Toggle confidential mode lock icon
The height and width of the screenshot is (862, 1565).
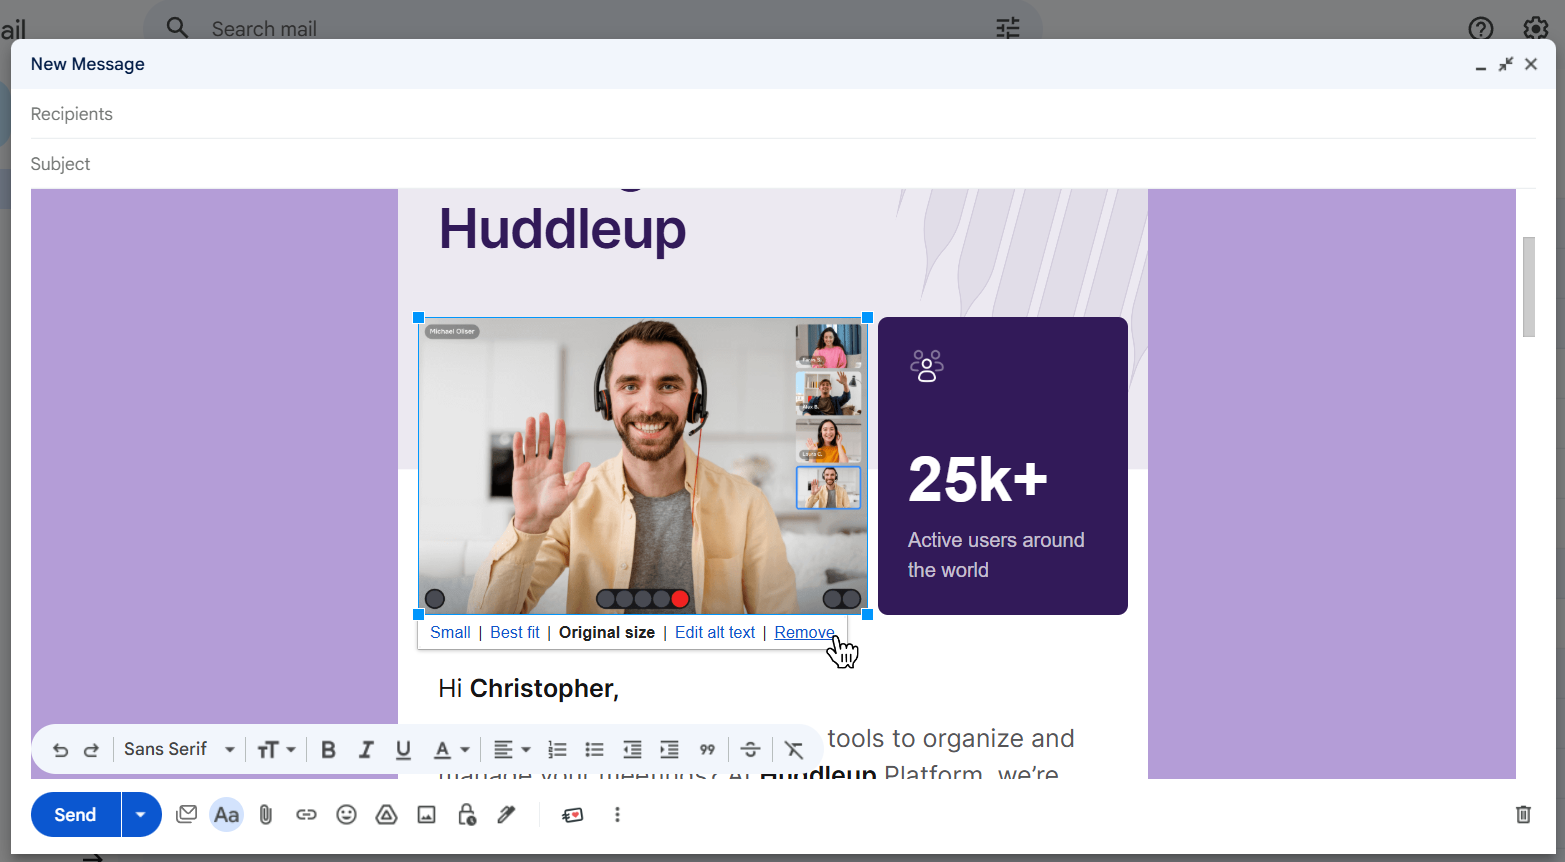(x=466, y=815)
